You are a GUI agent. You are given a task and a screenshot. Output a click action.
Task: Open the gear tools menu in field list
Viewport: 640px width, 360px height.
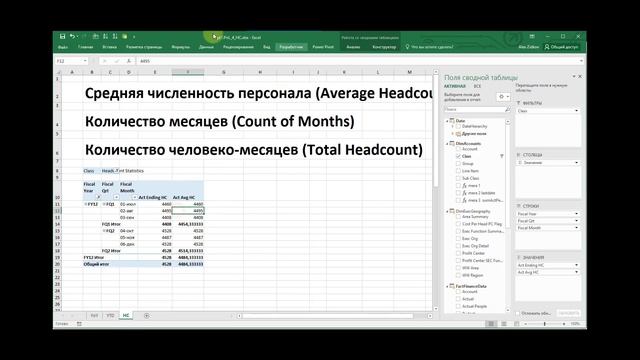(502, 97)
